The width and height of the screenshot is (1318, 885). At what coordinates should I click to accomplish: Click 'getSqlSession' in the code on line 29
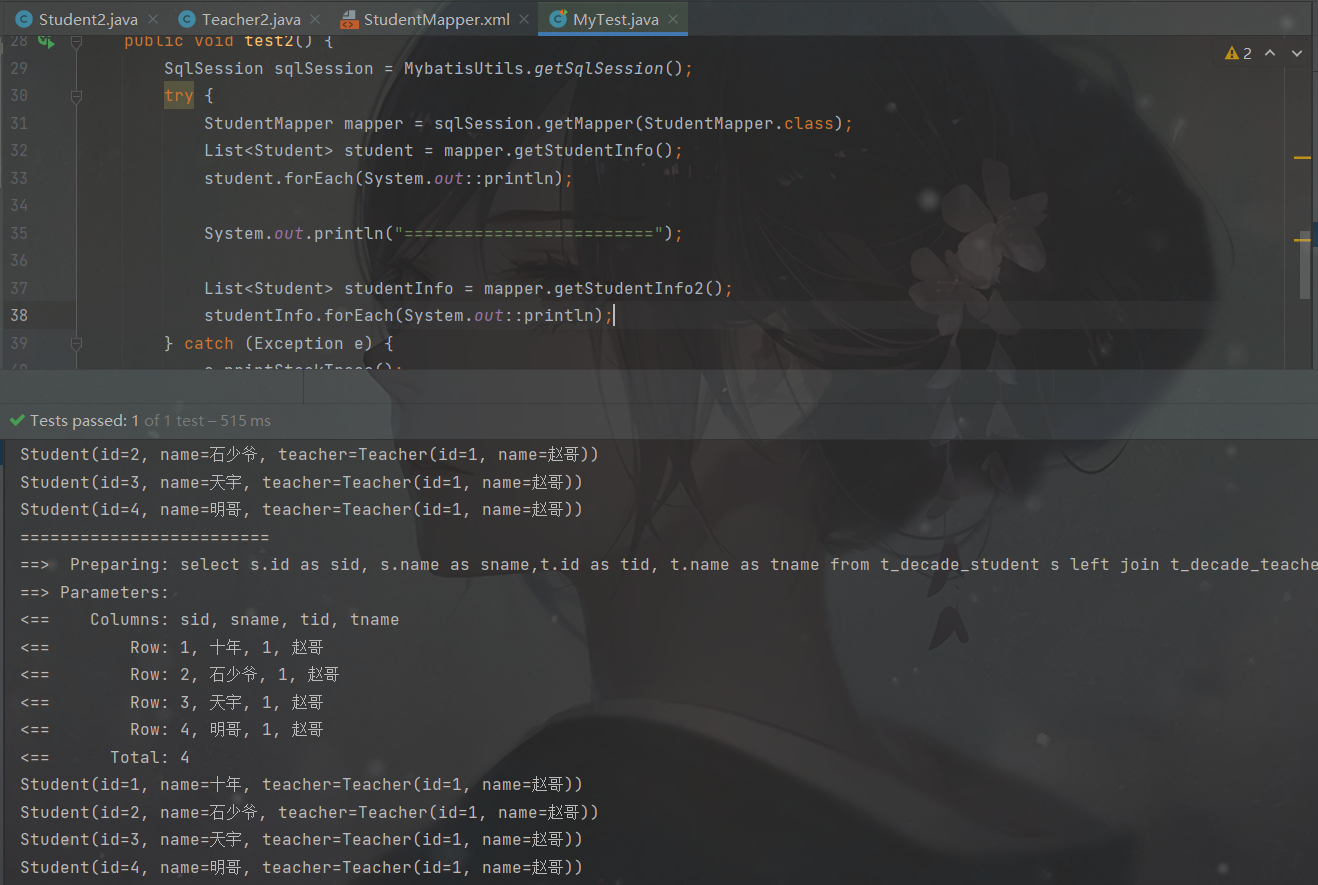tap(598, 68)
